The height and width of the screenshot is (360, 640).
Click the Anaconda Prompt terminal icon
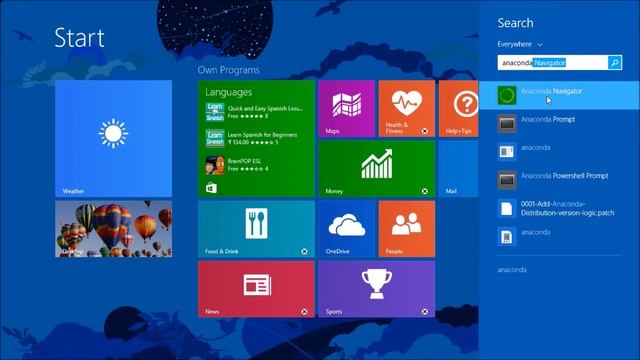coord(507,123)
